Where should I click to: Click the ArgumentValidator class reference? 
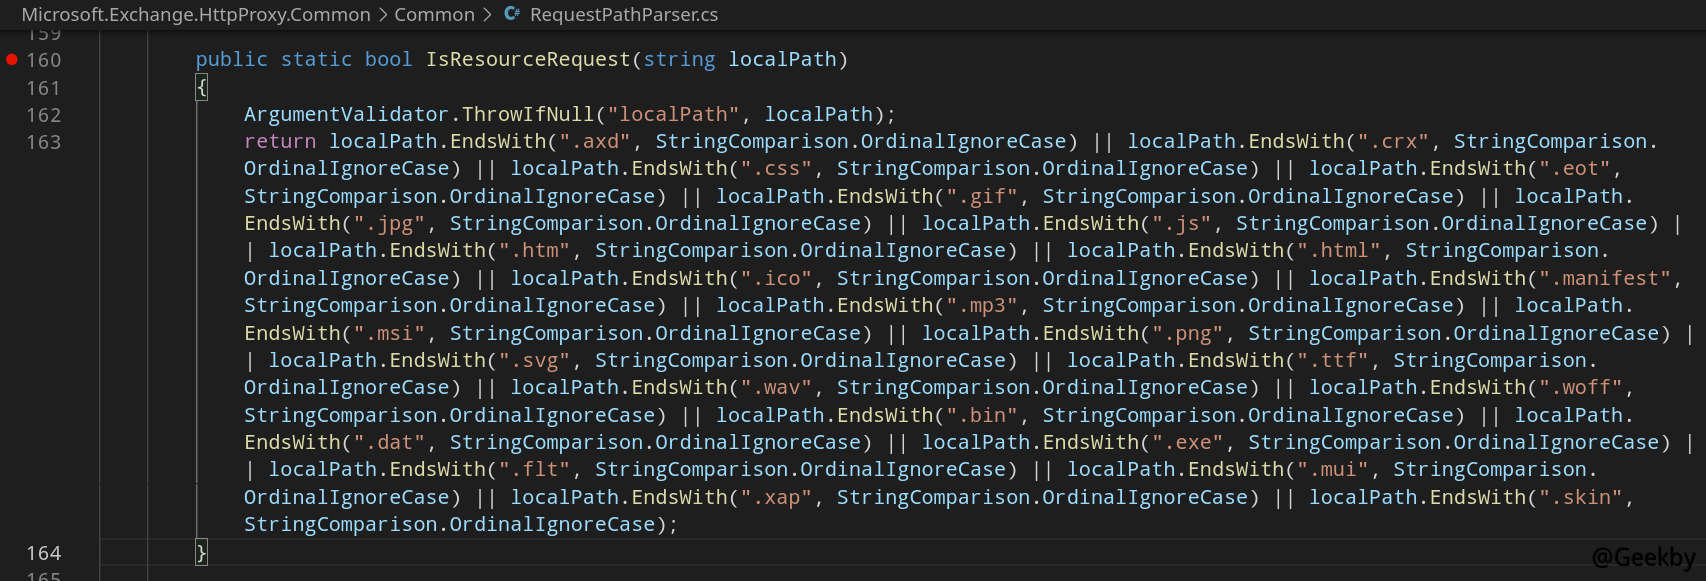click(x=346, y=115)
